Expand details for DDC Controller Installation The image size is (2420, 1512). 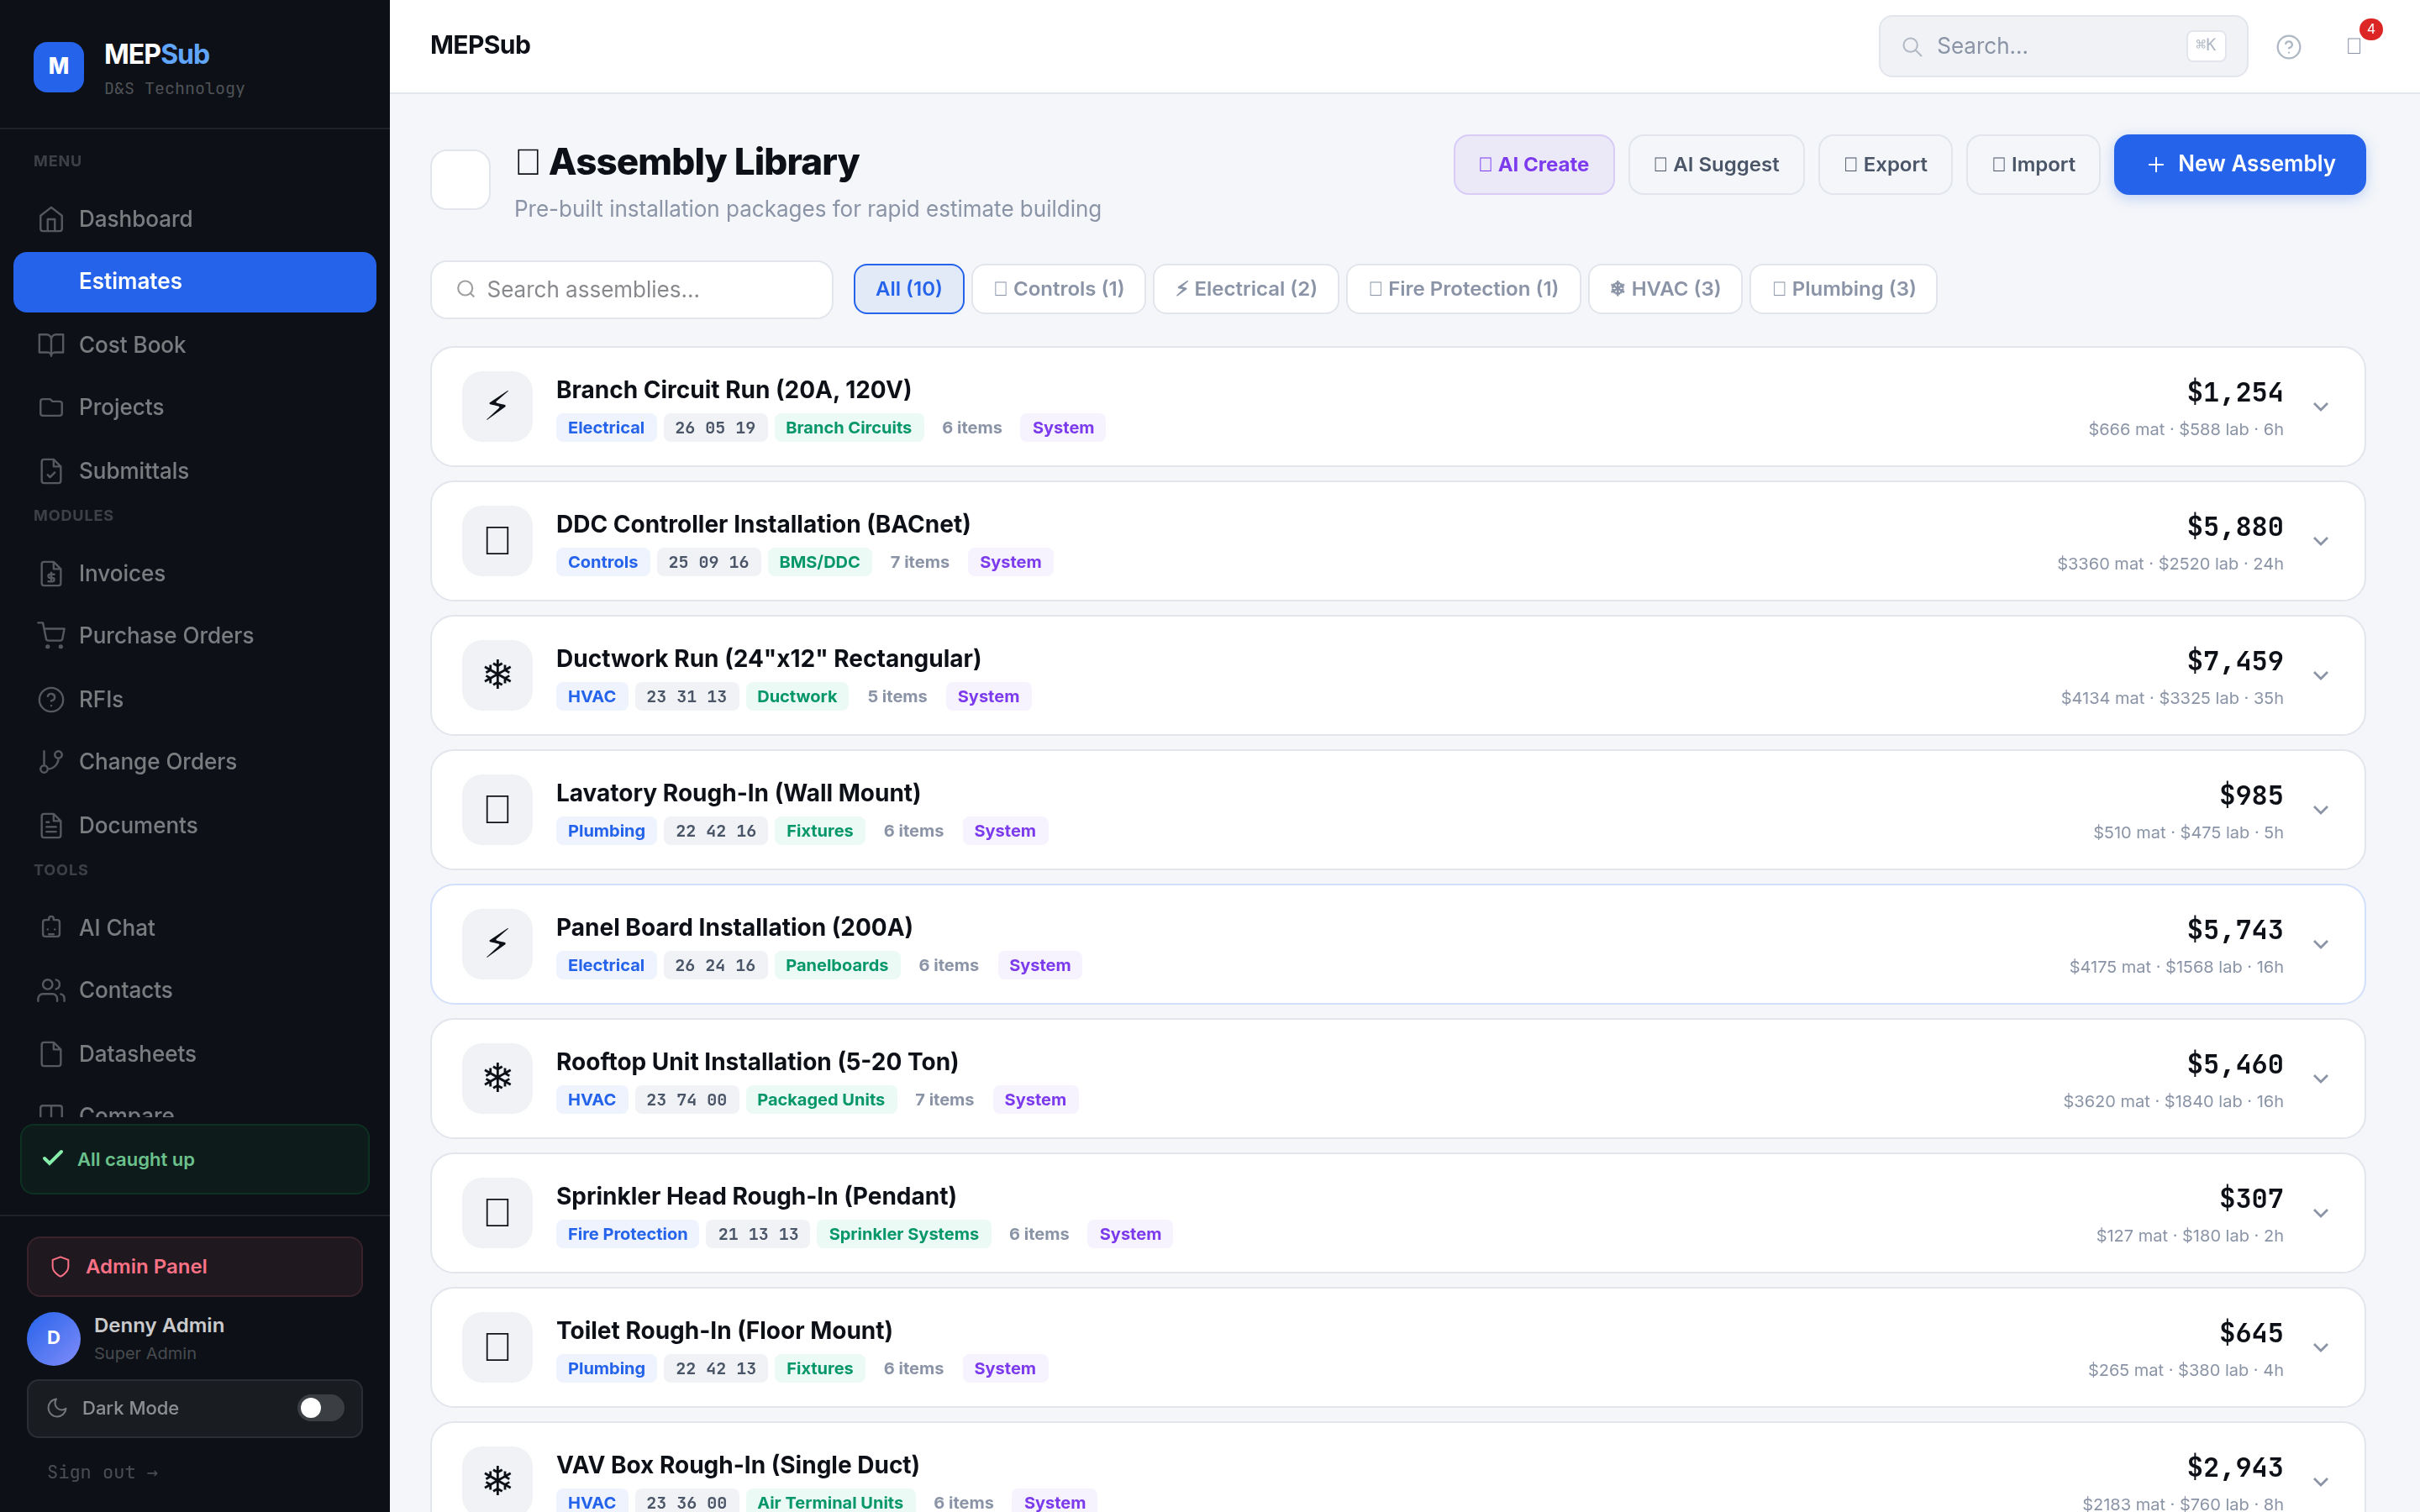pyautogui.click(x=2321, y=541)
